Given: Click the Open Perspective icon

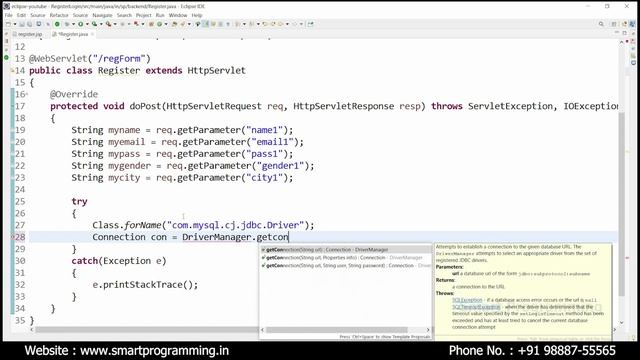Looking at the screenshot, I should pyautogui.click(x=614, y=24).
